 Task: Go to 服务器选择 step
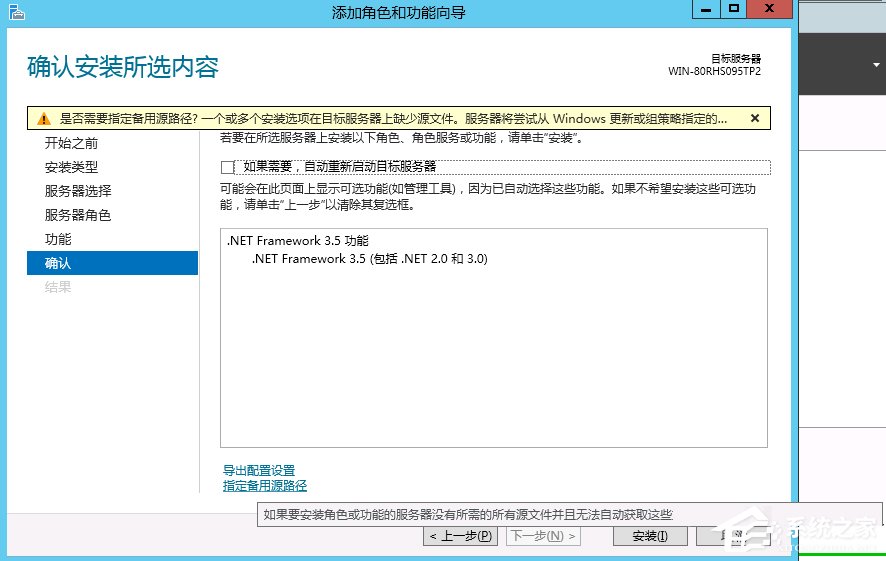[x=78, y=191]
